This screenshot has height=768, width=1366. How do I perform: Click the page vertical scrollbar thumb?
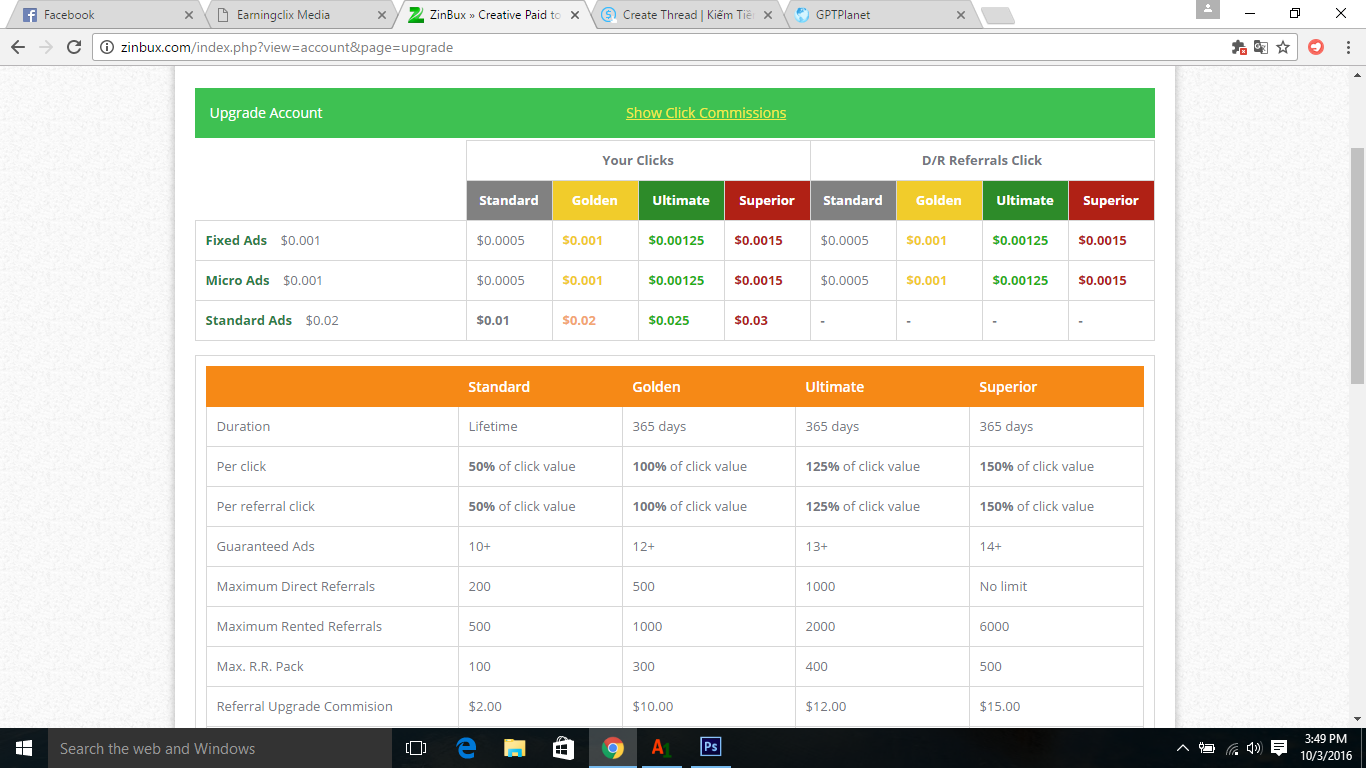1357,265
